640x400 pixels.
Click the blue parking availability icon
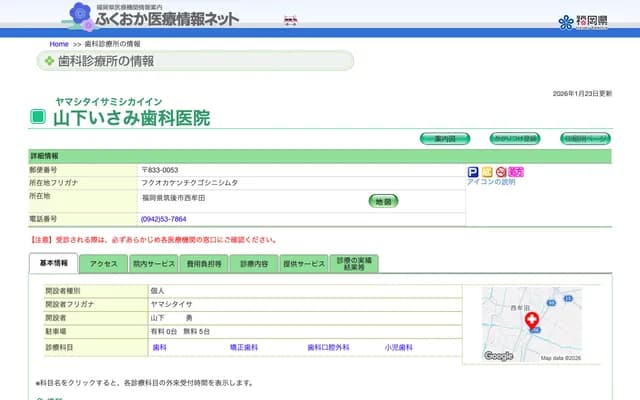[x=473, y=172]
